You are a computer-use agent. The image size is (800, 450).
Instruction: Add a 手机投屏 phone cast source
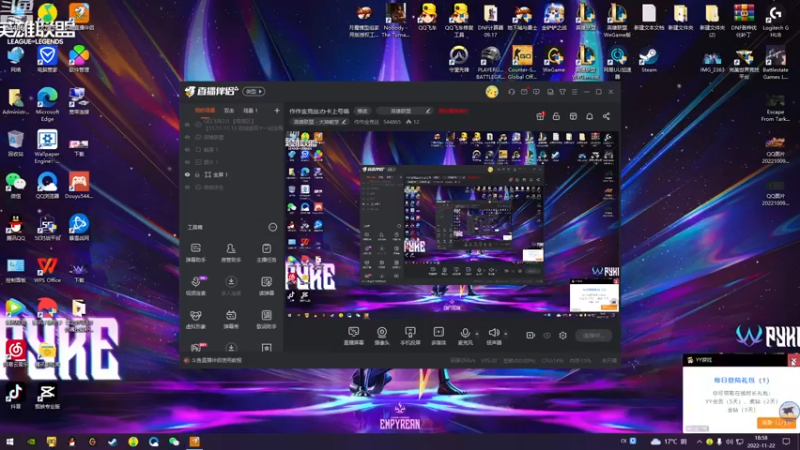[x=410, y=336]
